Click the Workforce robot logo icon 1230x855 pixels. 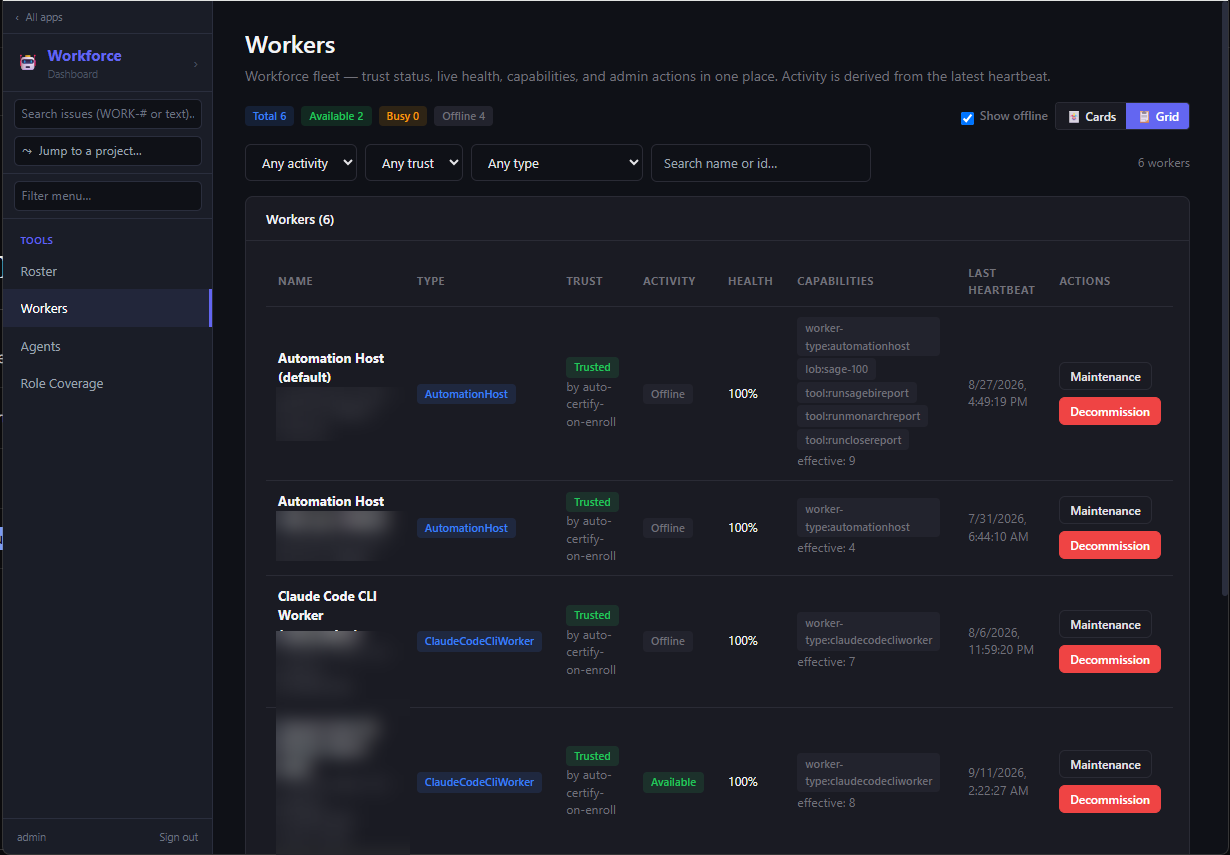point(28,63)
